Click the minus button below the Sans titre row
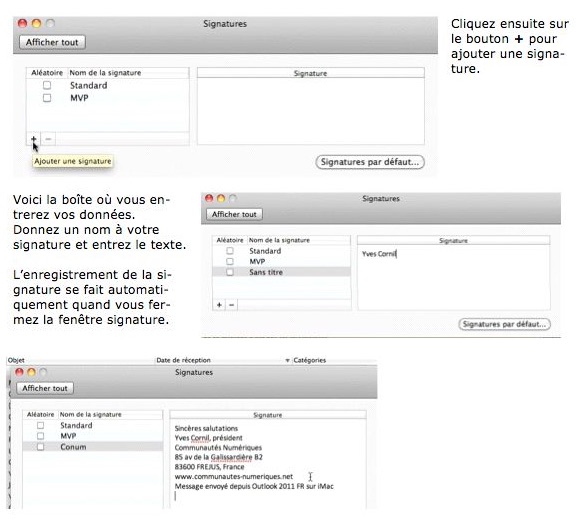 (x=231, y=305)
